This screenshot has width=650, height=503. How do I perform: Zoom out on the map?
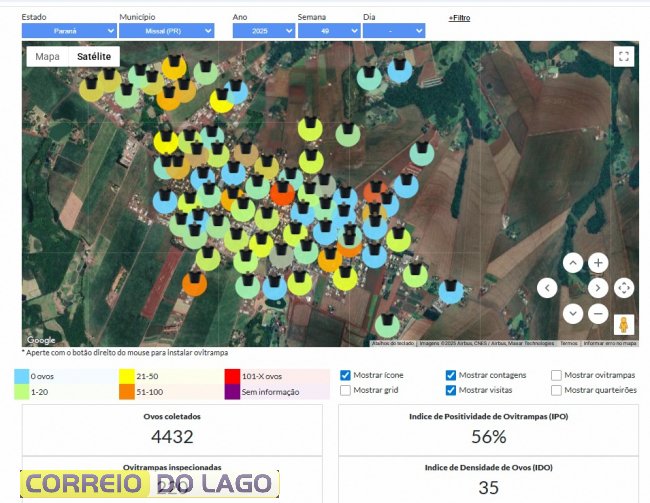[x=598, y=313]
